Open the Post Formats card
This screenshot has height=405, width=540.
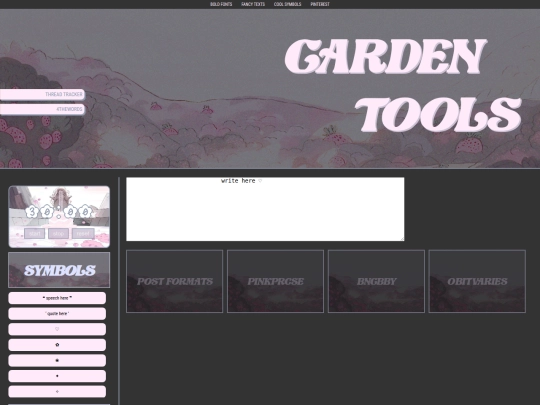175,281
